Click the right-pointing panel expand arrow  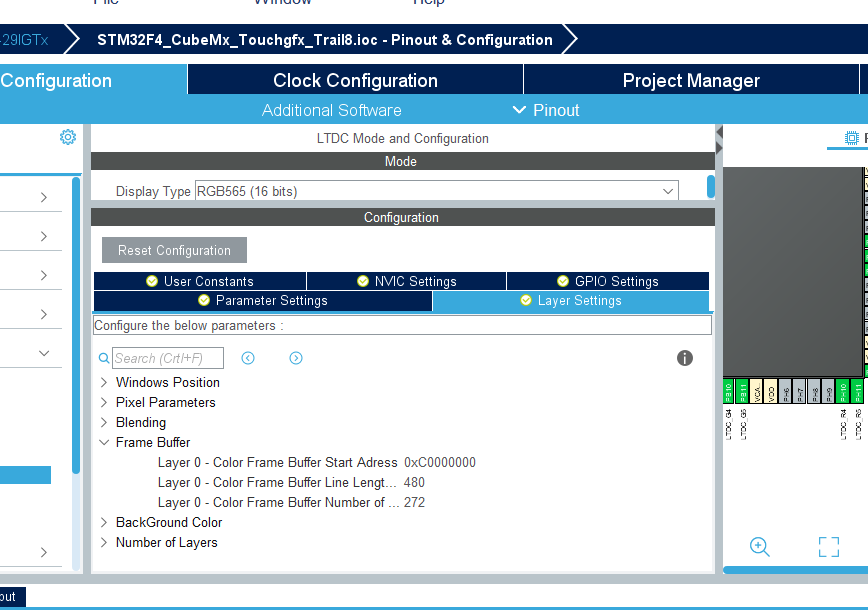[719, 148]
